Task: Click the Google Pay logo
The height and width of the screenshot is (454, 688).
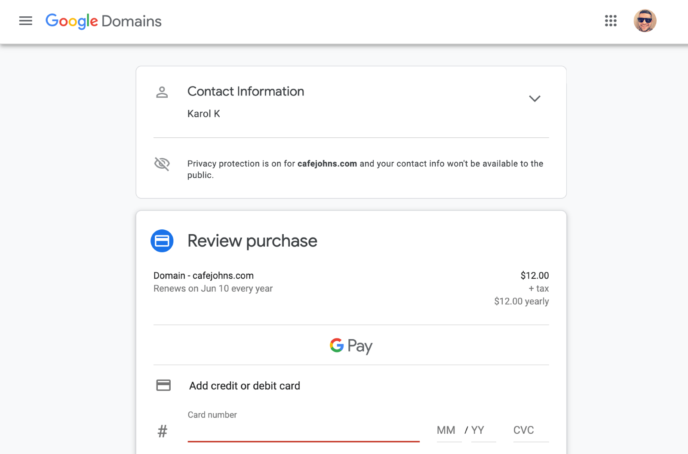Action: point(351,346)
